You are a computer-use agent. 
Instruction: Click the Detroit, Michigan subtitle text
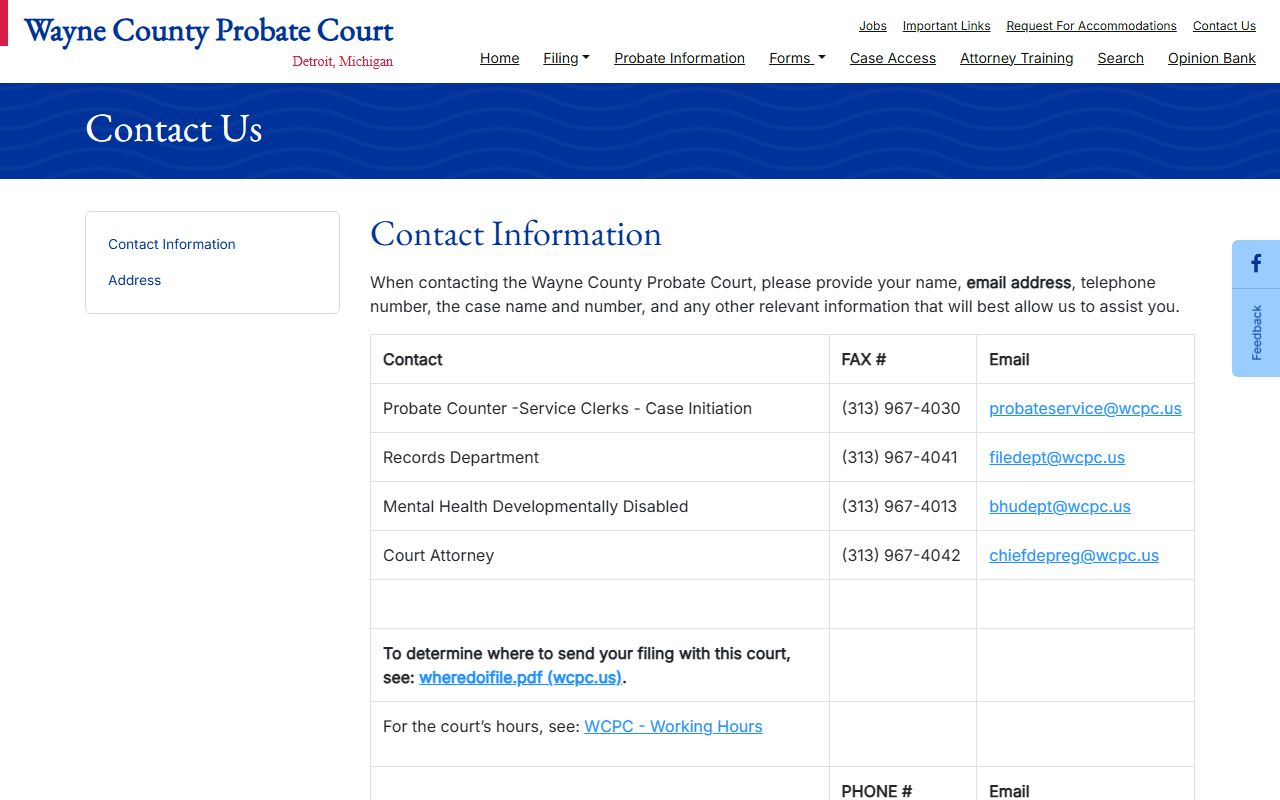343,61
